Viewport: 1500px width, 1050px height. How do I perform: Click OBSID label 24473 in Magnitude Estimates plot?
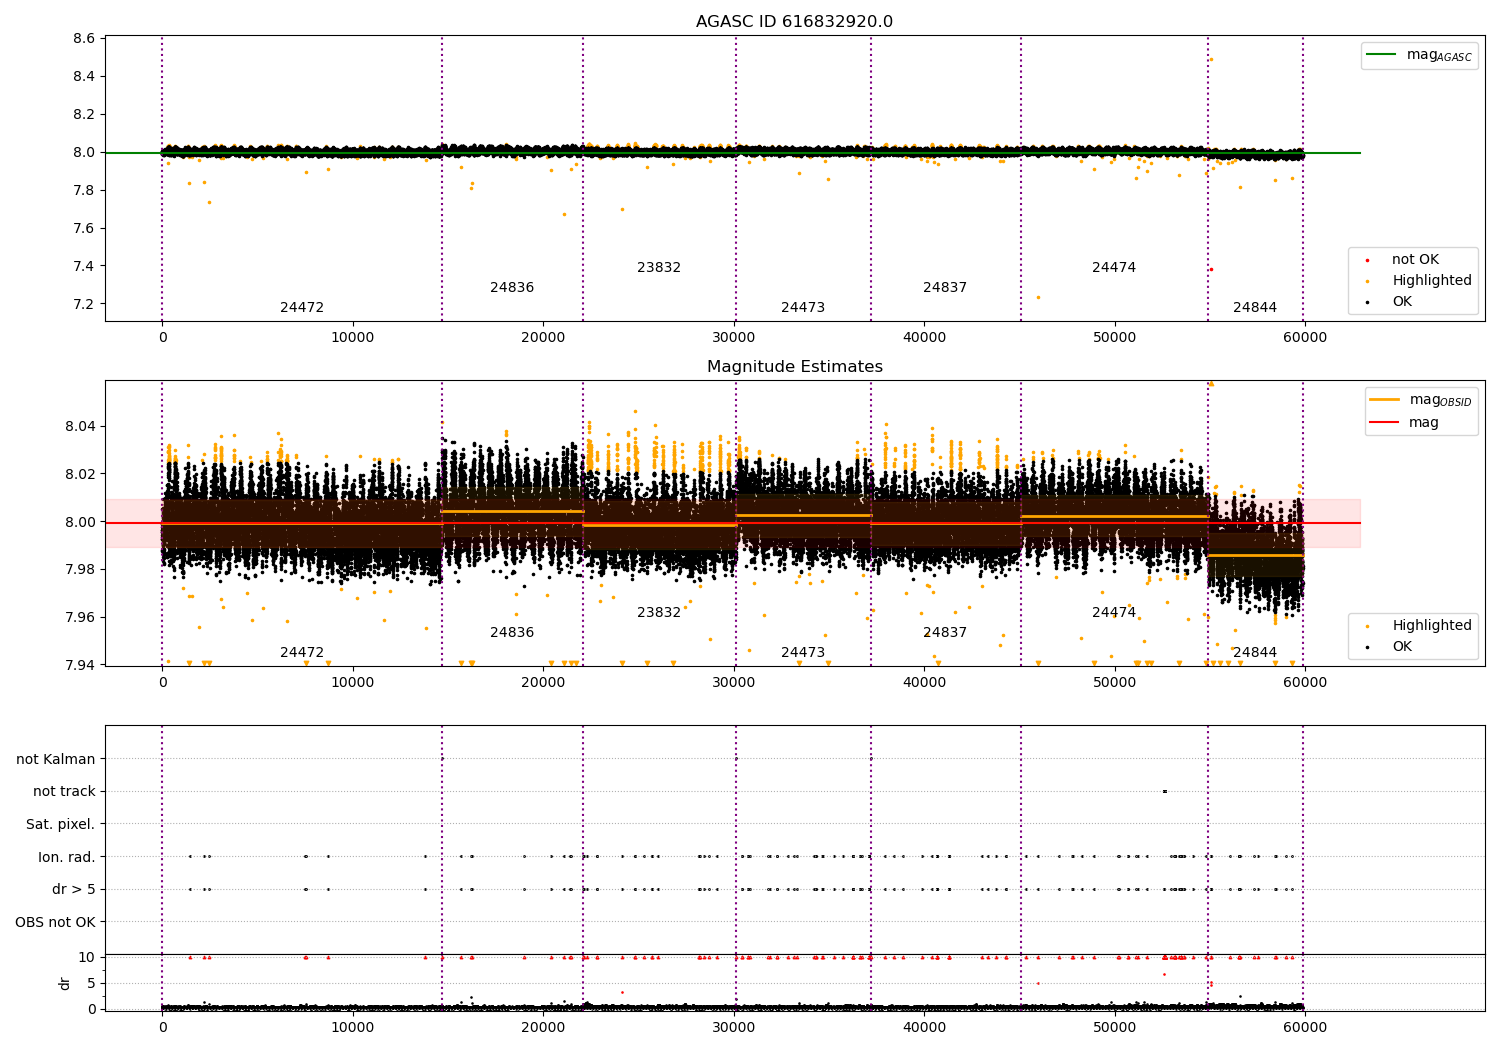[803, 653]
